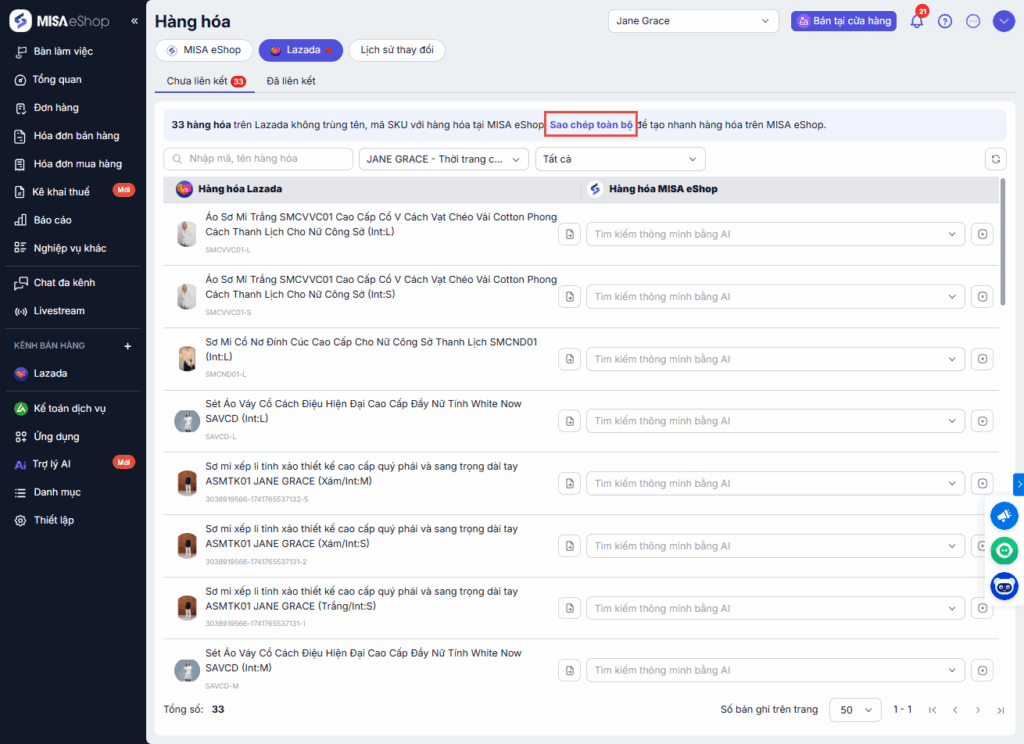Go to the next page arrow
The height and width of the screenshot is (744, 1024).
tap(978, 710)
